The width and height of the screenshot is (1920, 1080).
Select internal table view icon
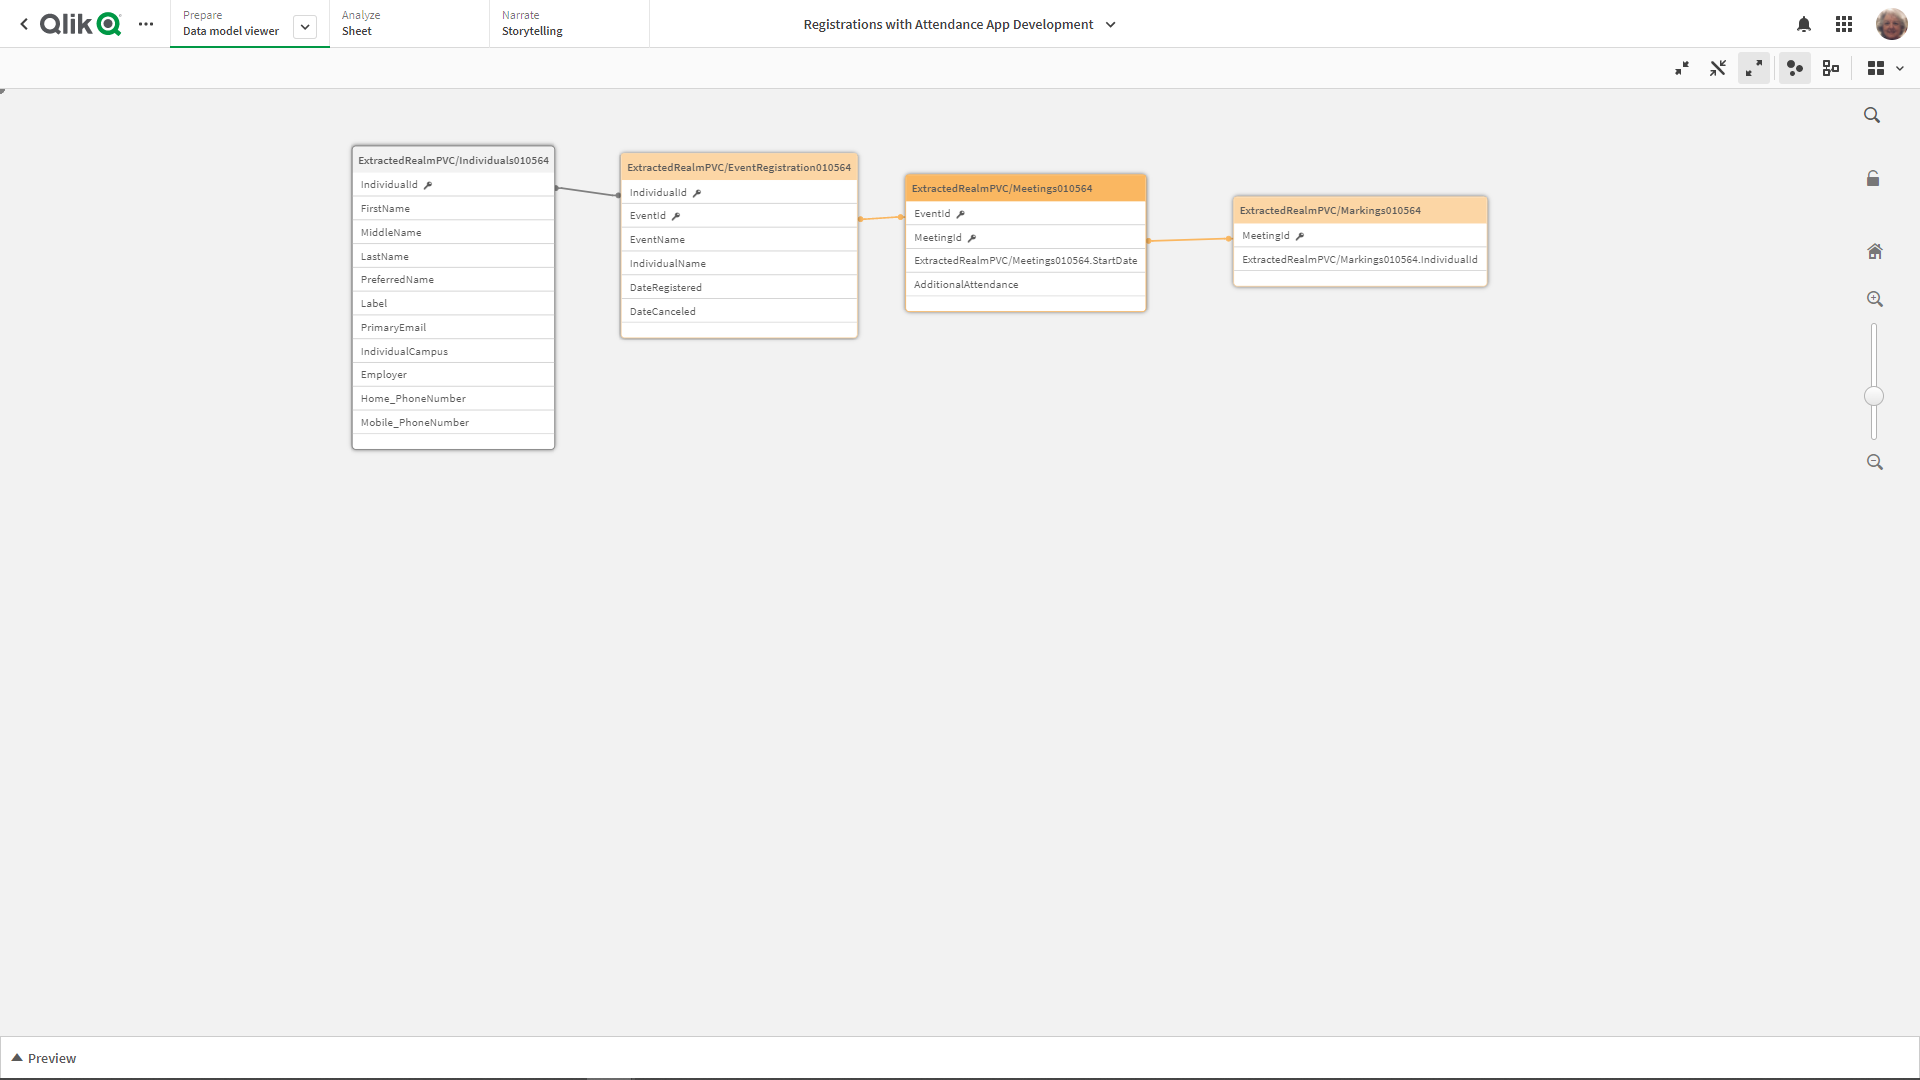(1795, 68)
